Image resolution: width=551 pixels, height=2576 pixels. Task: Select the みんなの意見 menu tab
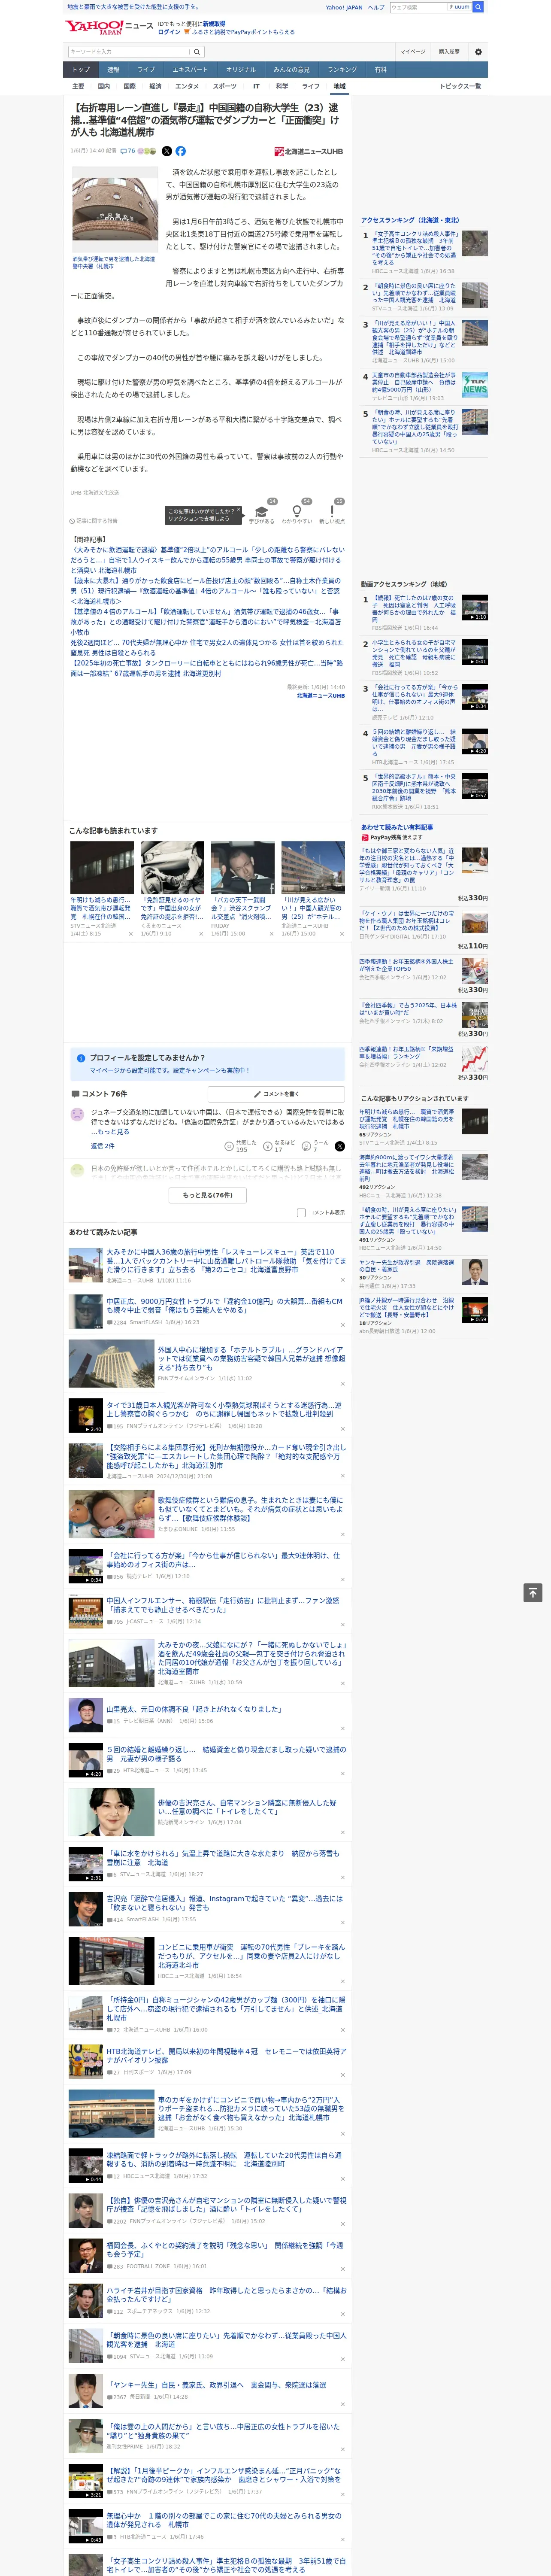(291, 70)
